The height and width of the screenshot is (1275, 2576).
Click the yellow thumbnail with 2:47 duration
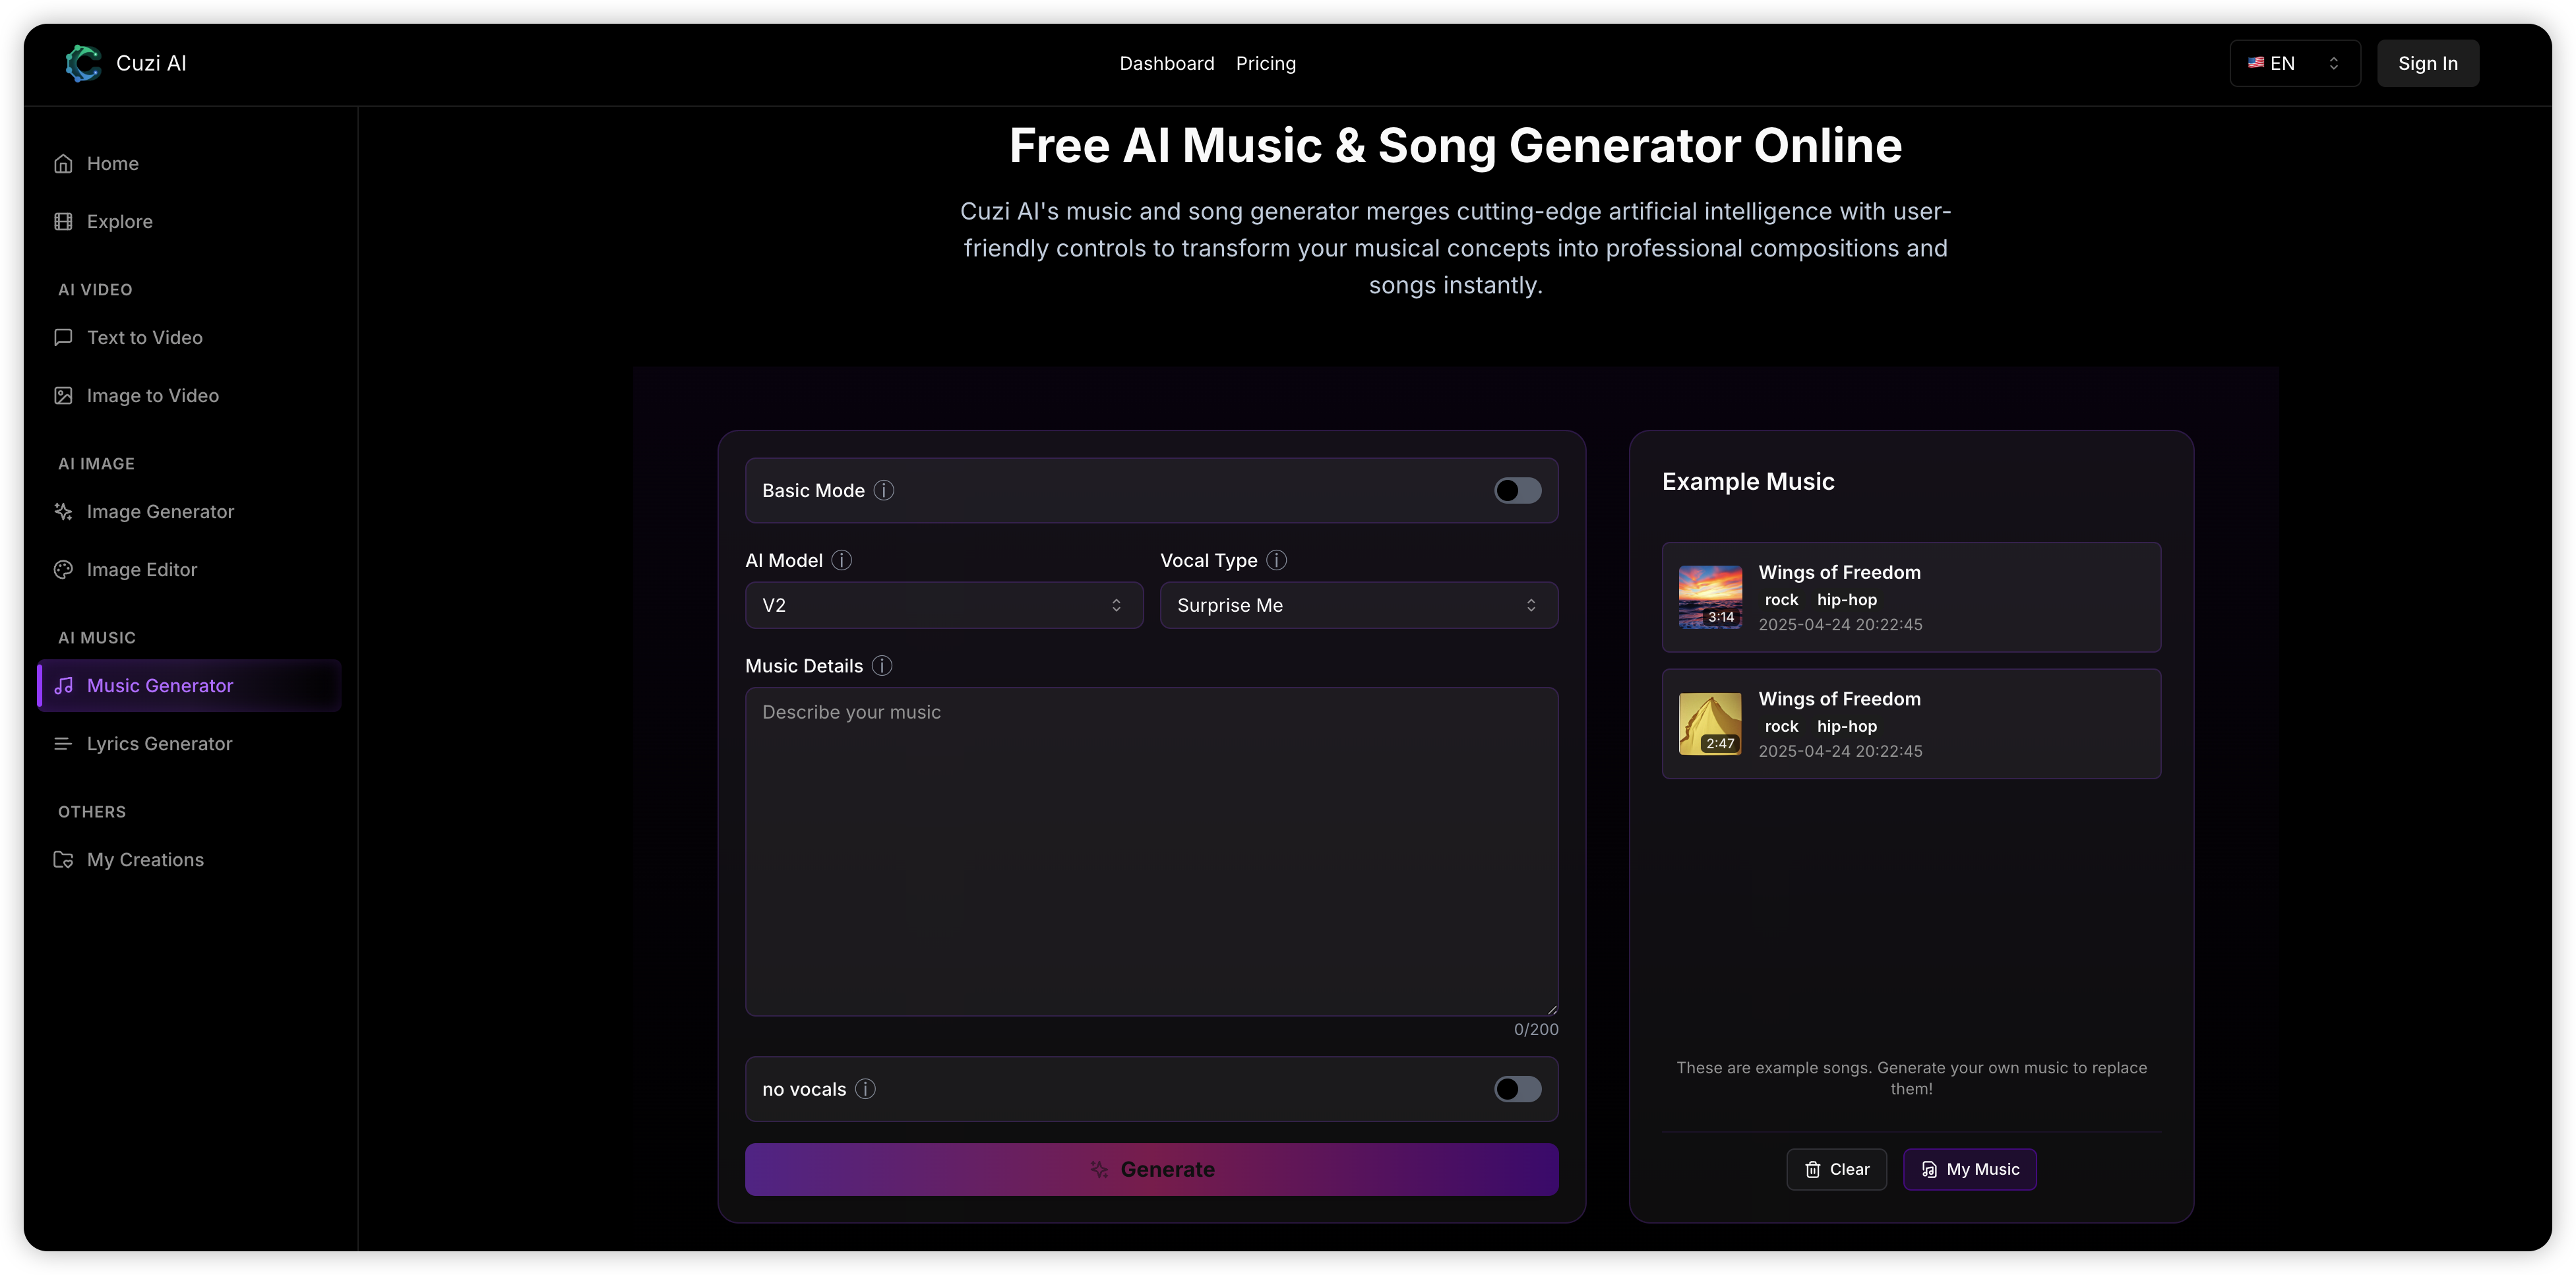(1710, 724)
